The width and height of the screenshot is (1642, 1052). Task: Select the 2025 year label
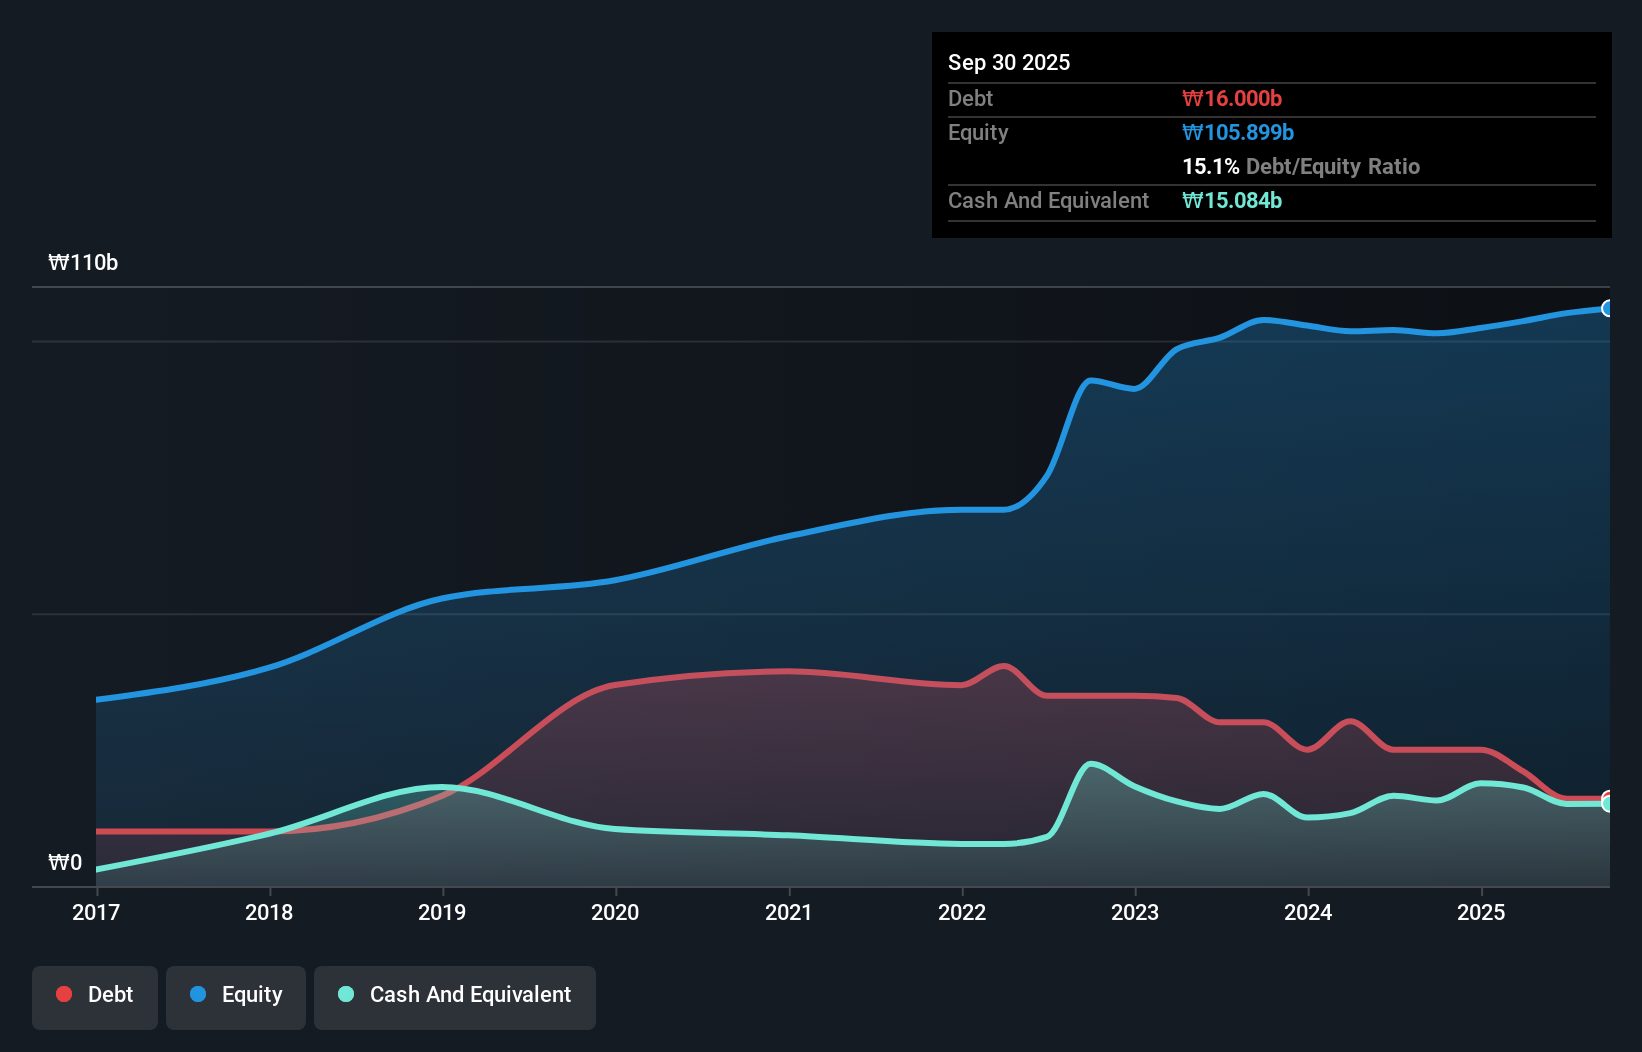point(1482,912)
